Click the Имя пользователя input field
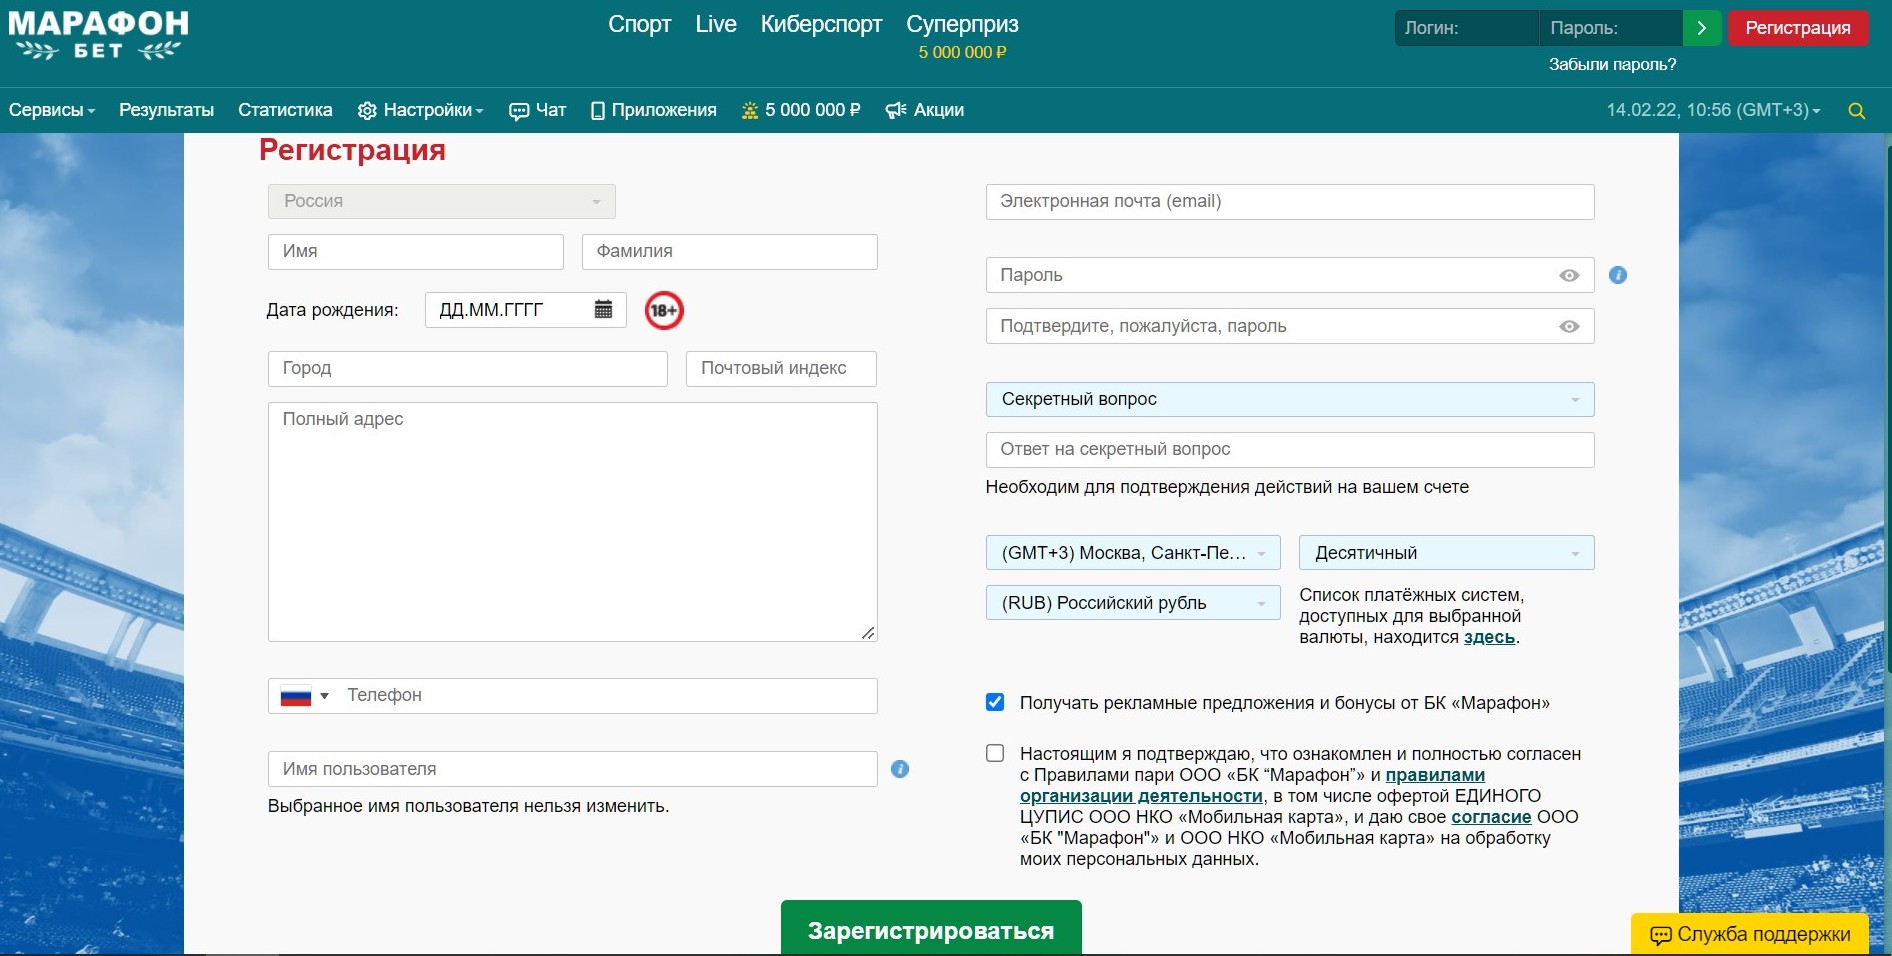 pos(573,769)
